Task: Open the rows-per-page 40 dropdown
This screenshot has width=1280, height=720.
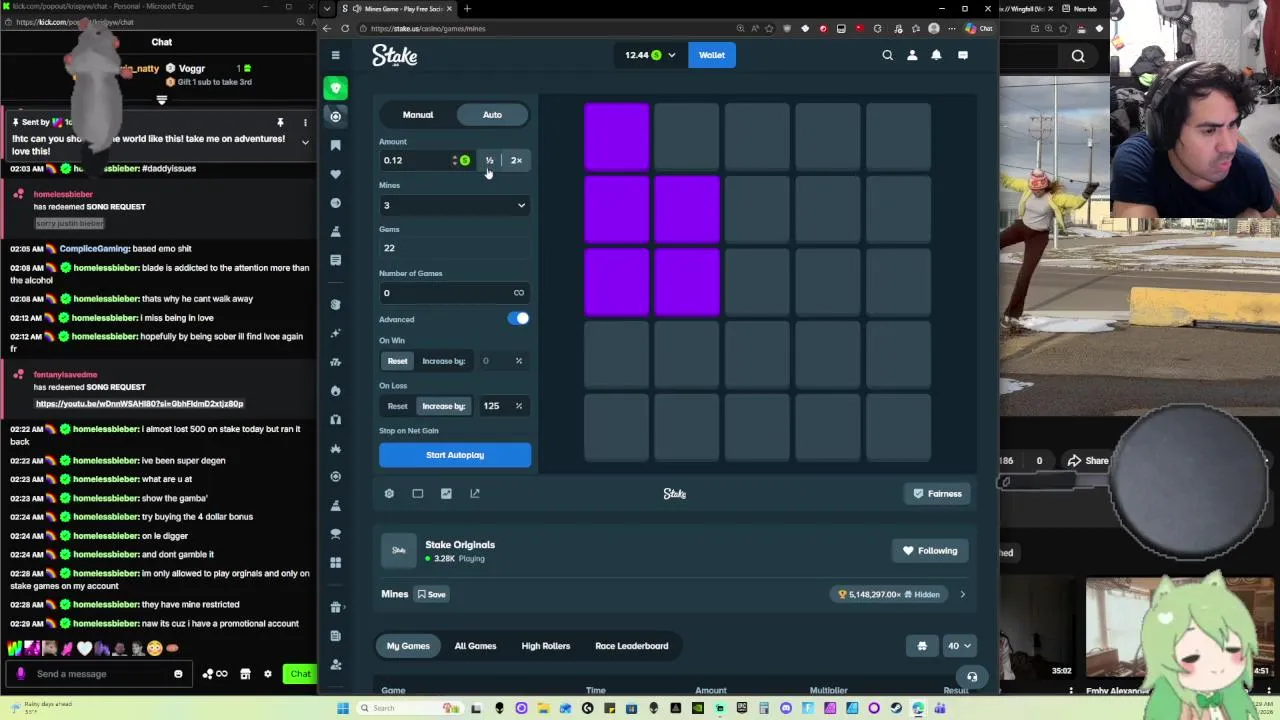Action: click(x=958, y=646)
